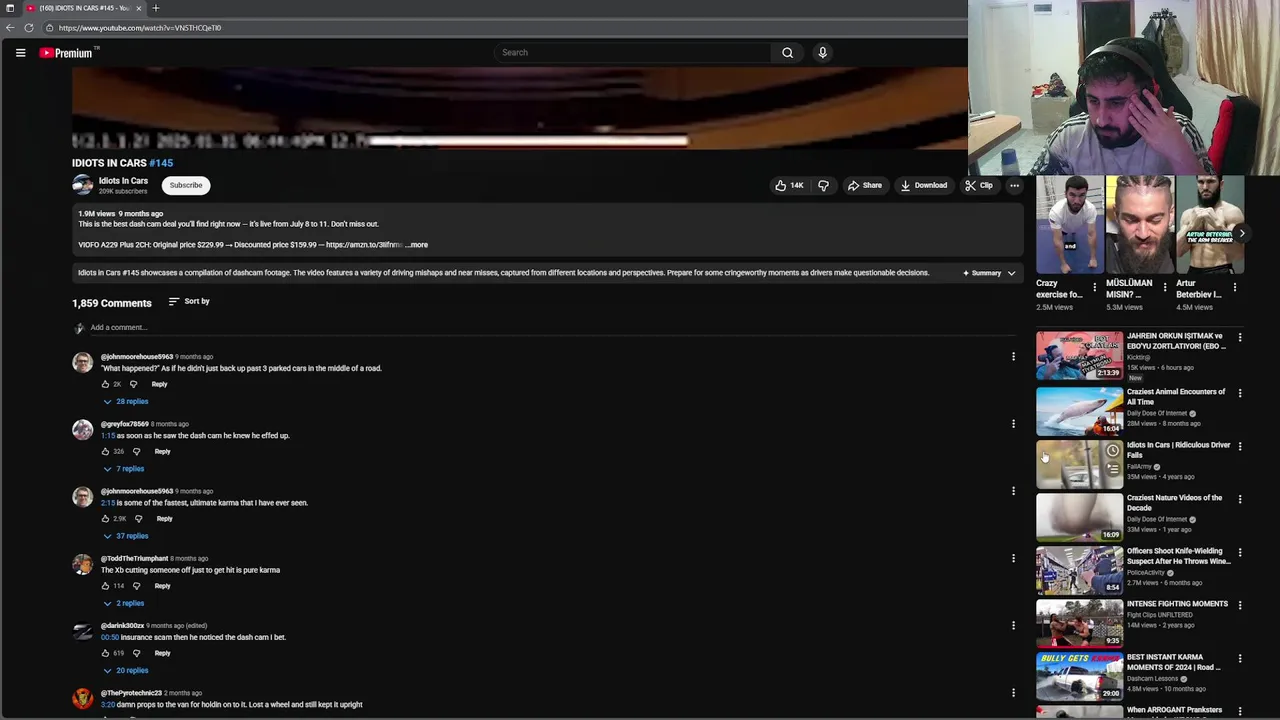Open options menu for 'What happened?' comment

(x=1013, y=357)
